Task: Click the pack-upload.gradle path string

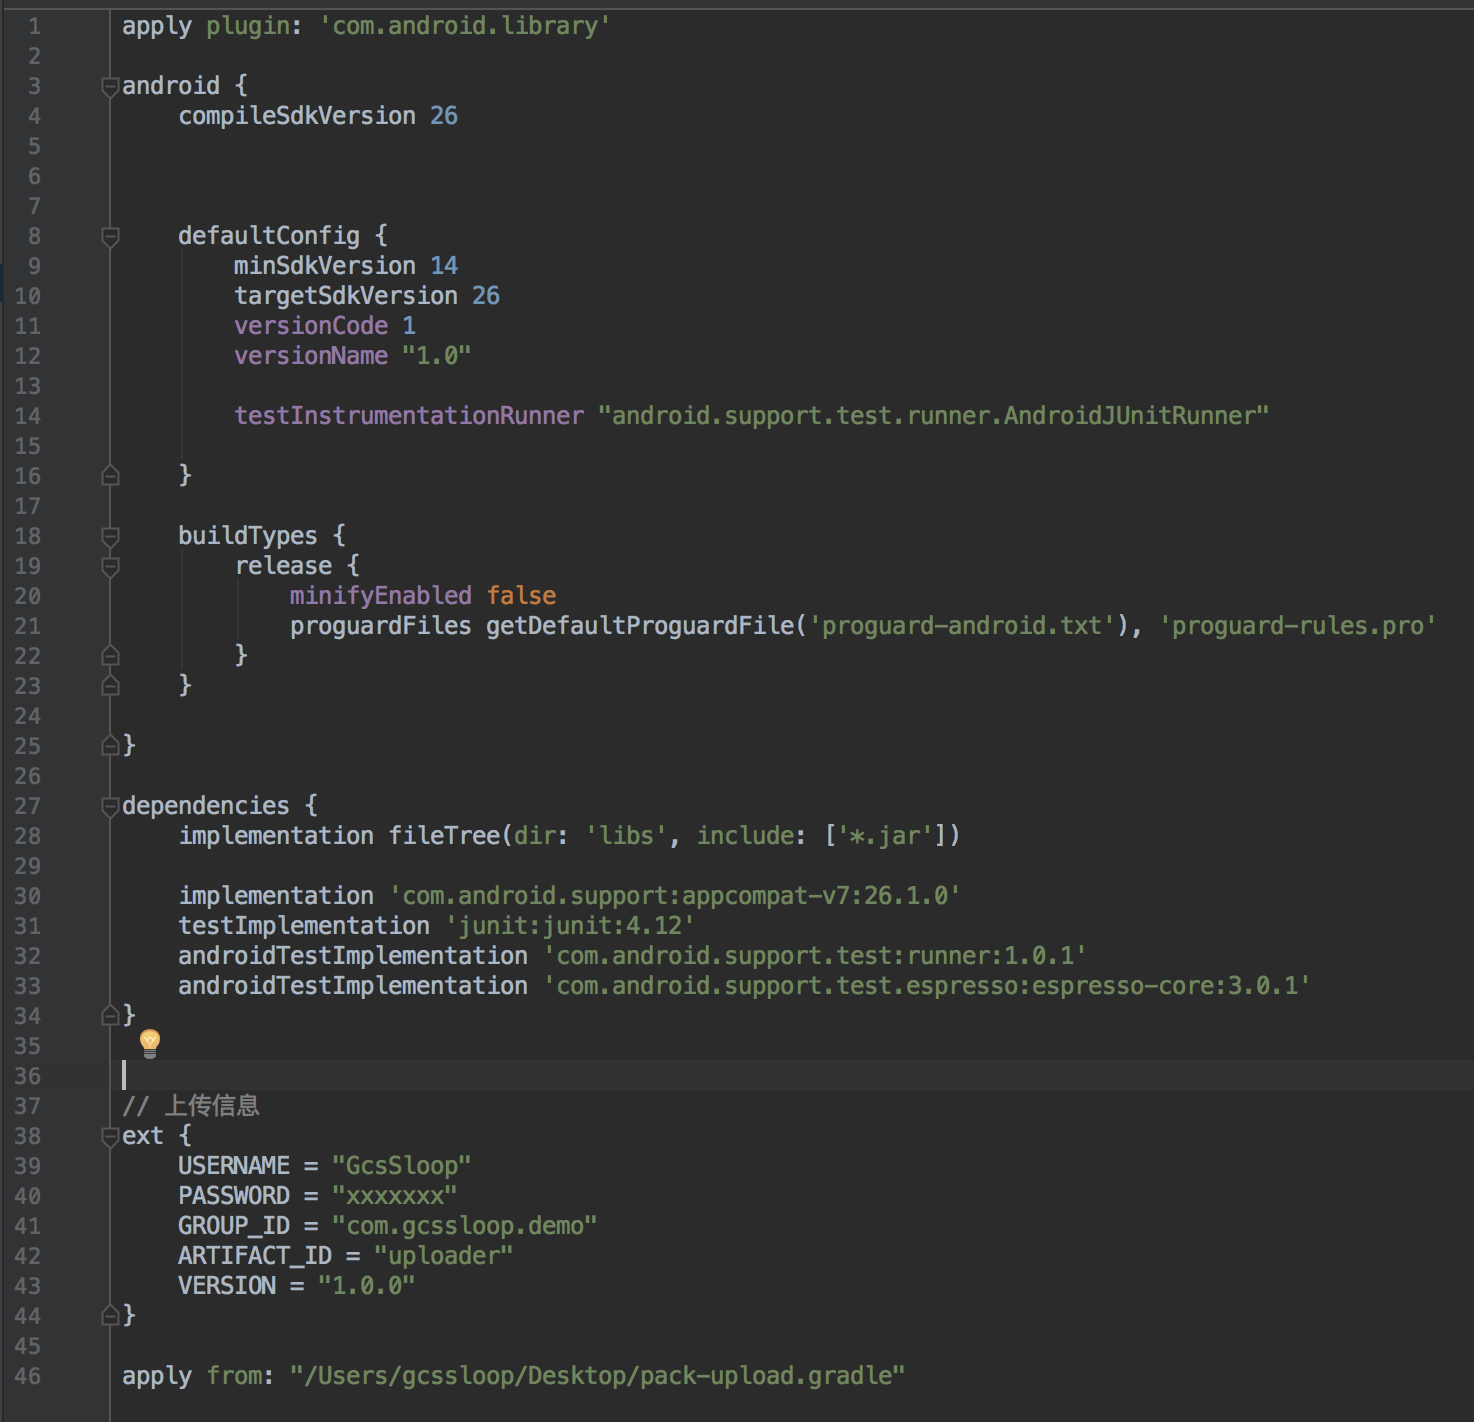Action: tap(597, 1376)
